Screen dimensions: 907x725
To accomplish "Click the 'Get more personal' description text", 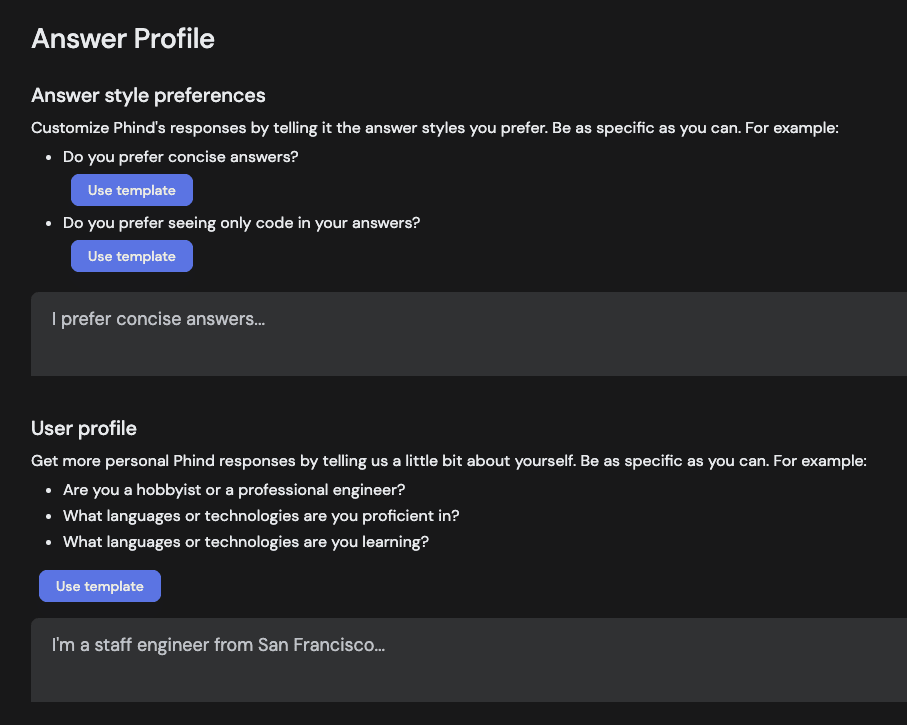I will click(448, 461).
